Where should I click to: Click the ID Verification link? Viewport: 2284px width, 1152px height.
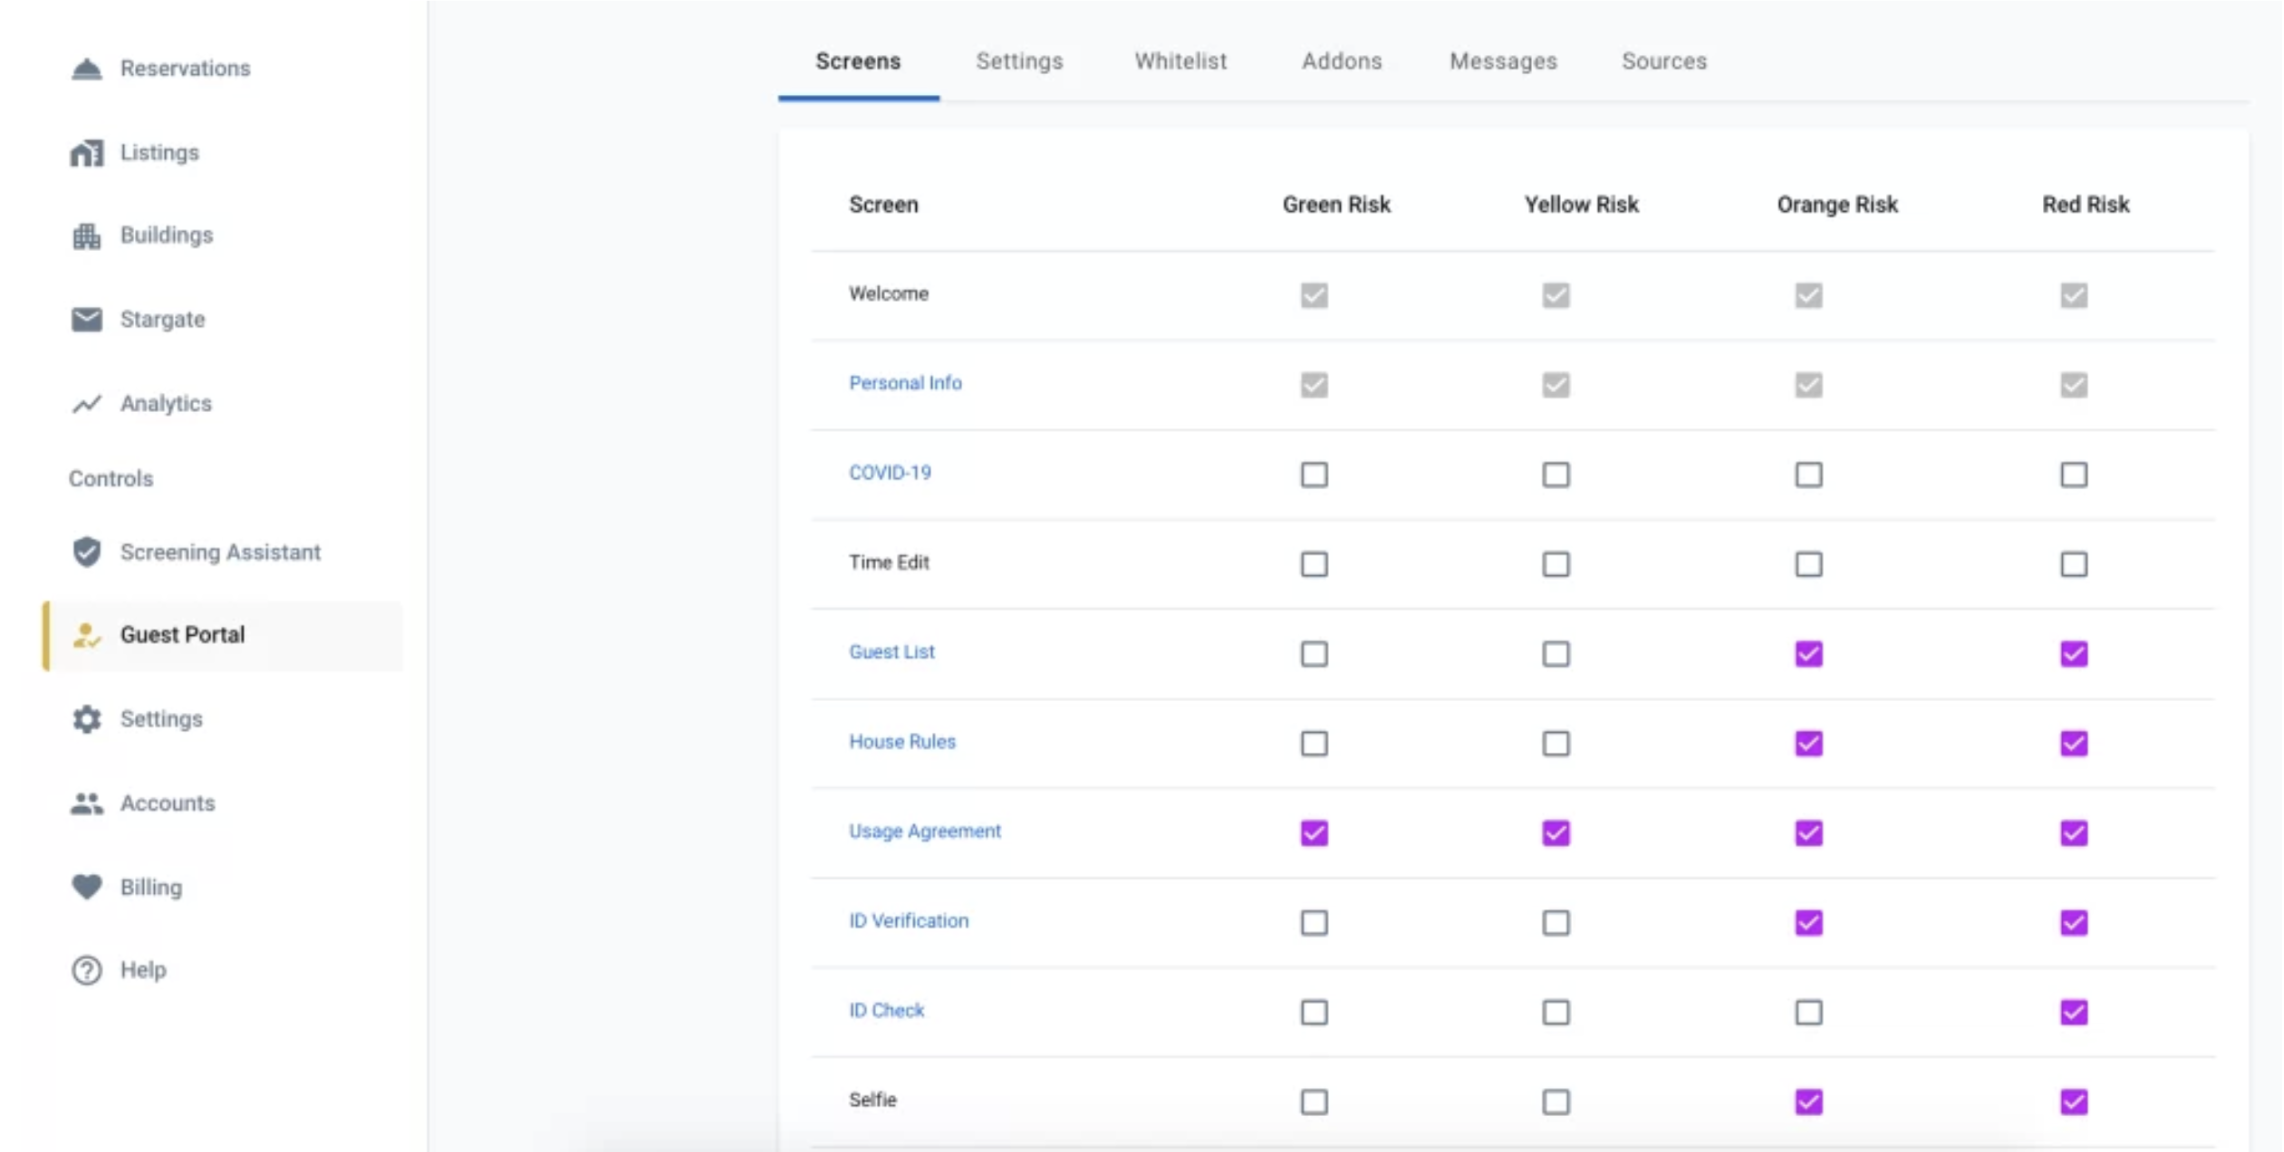pyautogui.click(x=908, y=920)
